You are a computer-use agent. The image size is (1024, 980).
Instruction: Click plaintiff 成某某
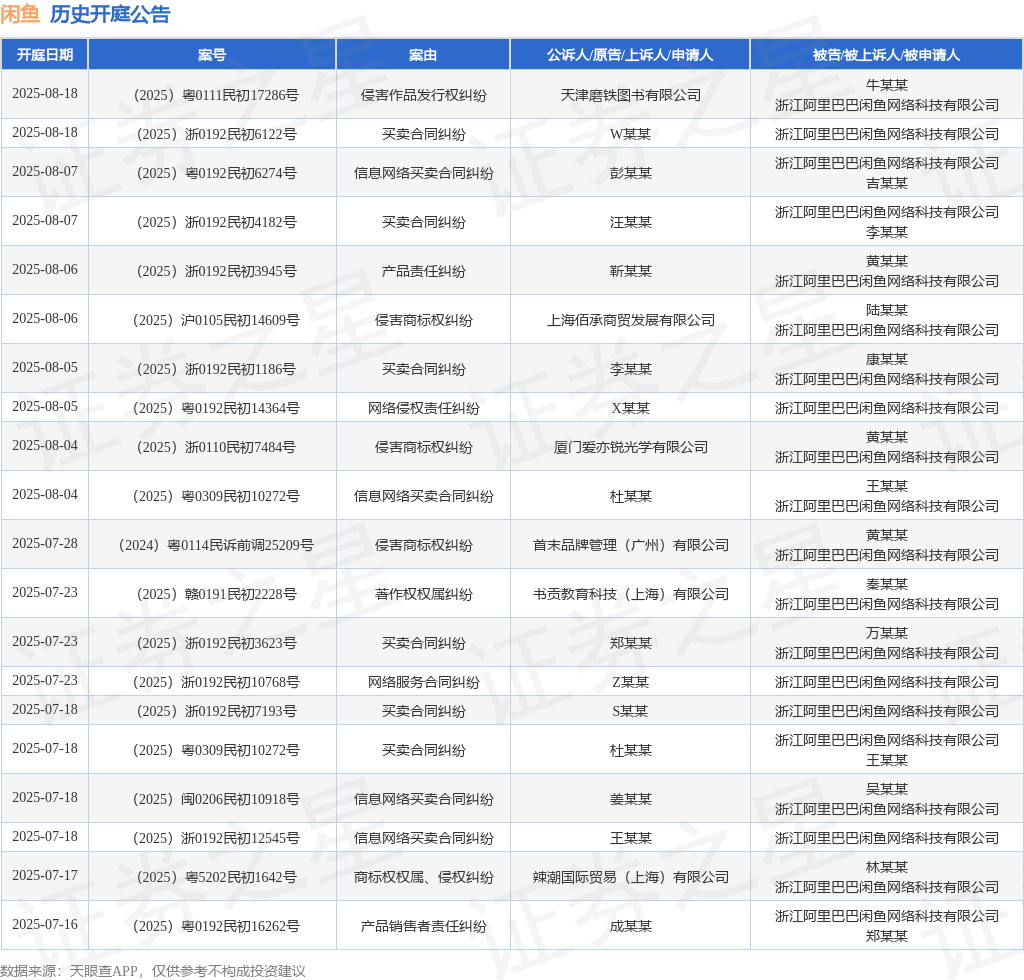point(630,927)
